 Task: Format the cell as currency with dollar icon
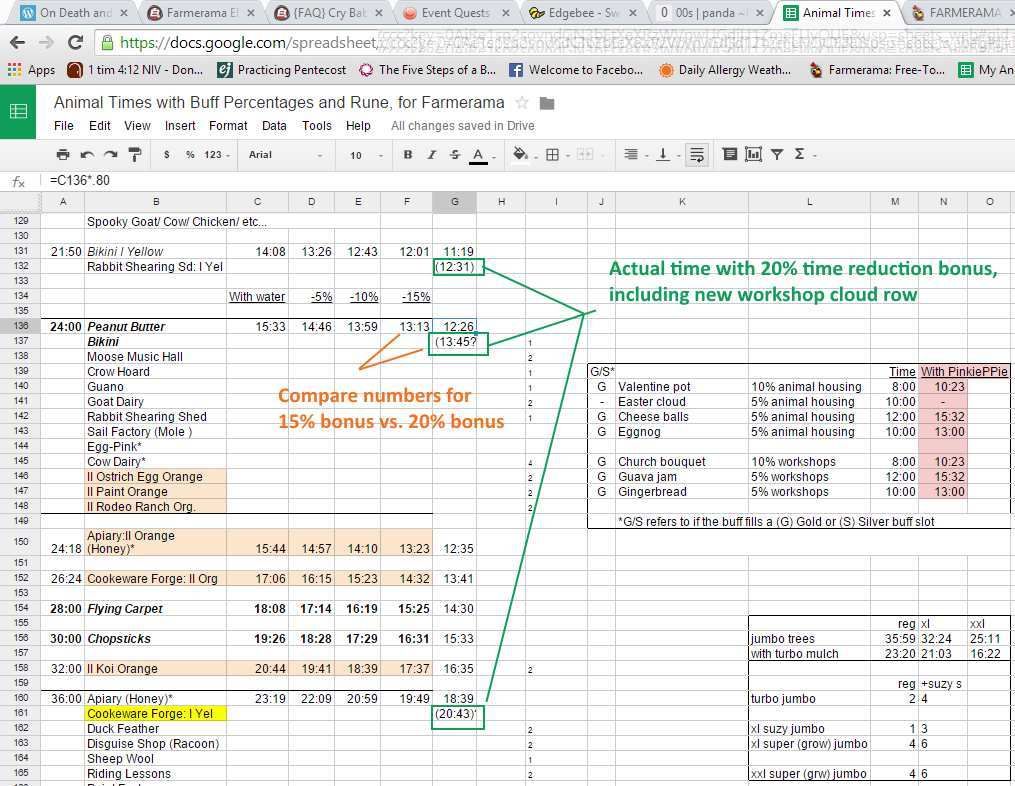[166, 155]
